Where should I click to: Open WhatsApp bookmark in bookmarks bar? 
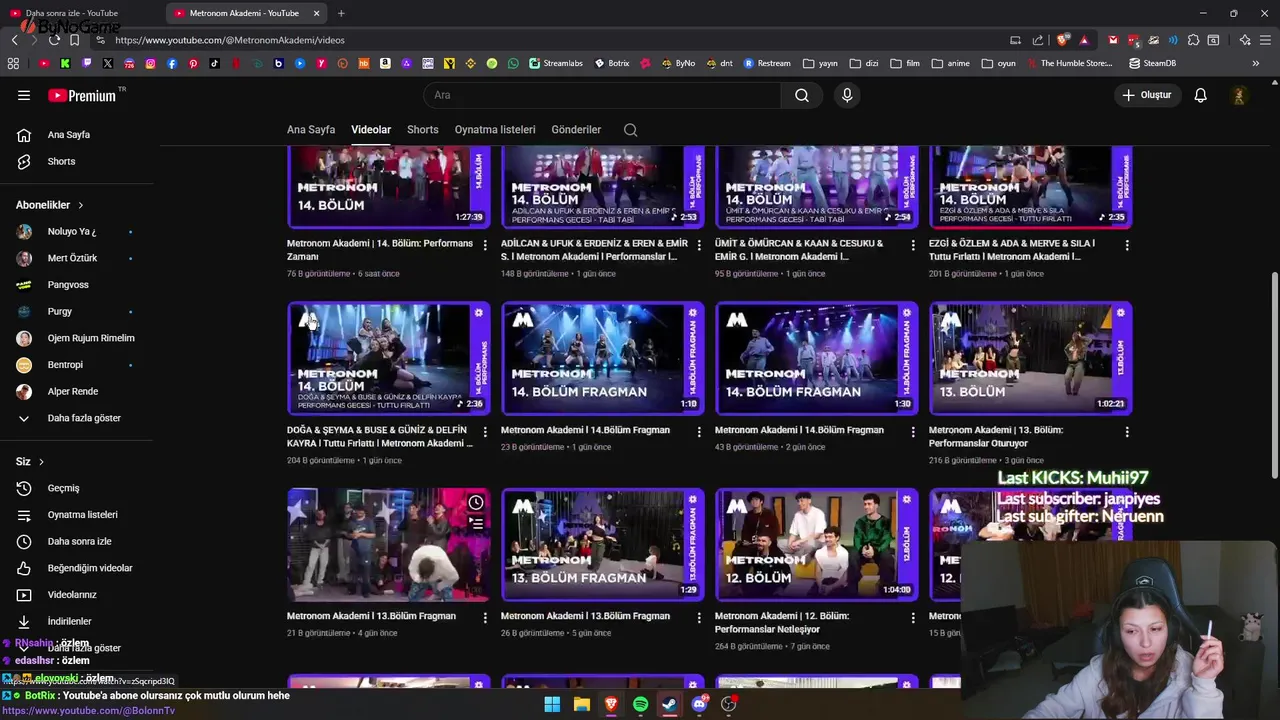[x=513, y=63]
